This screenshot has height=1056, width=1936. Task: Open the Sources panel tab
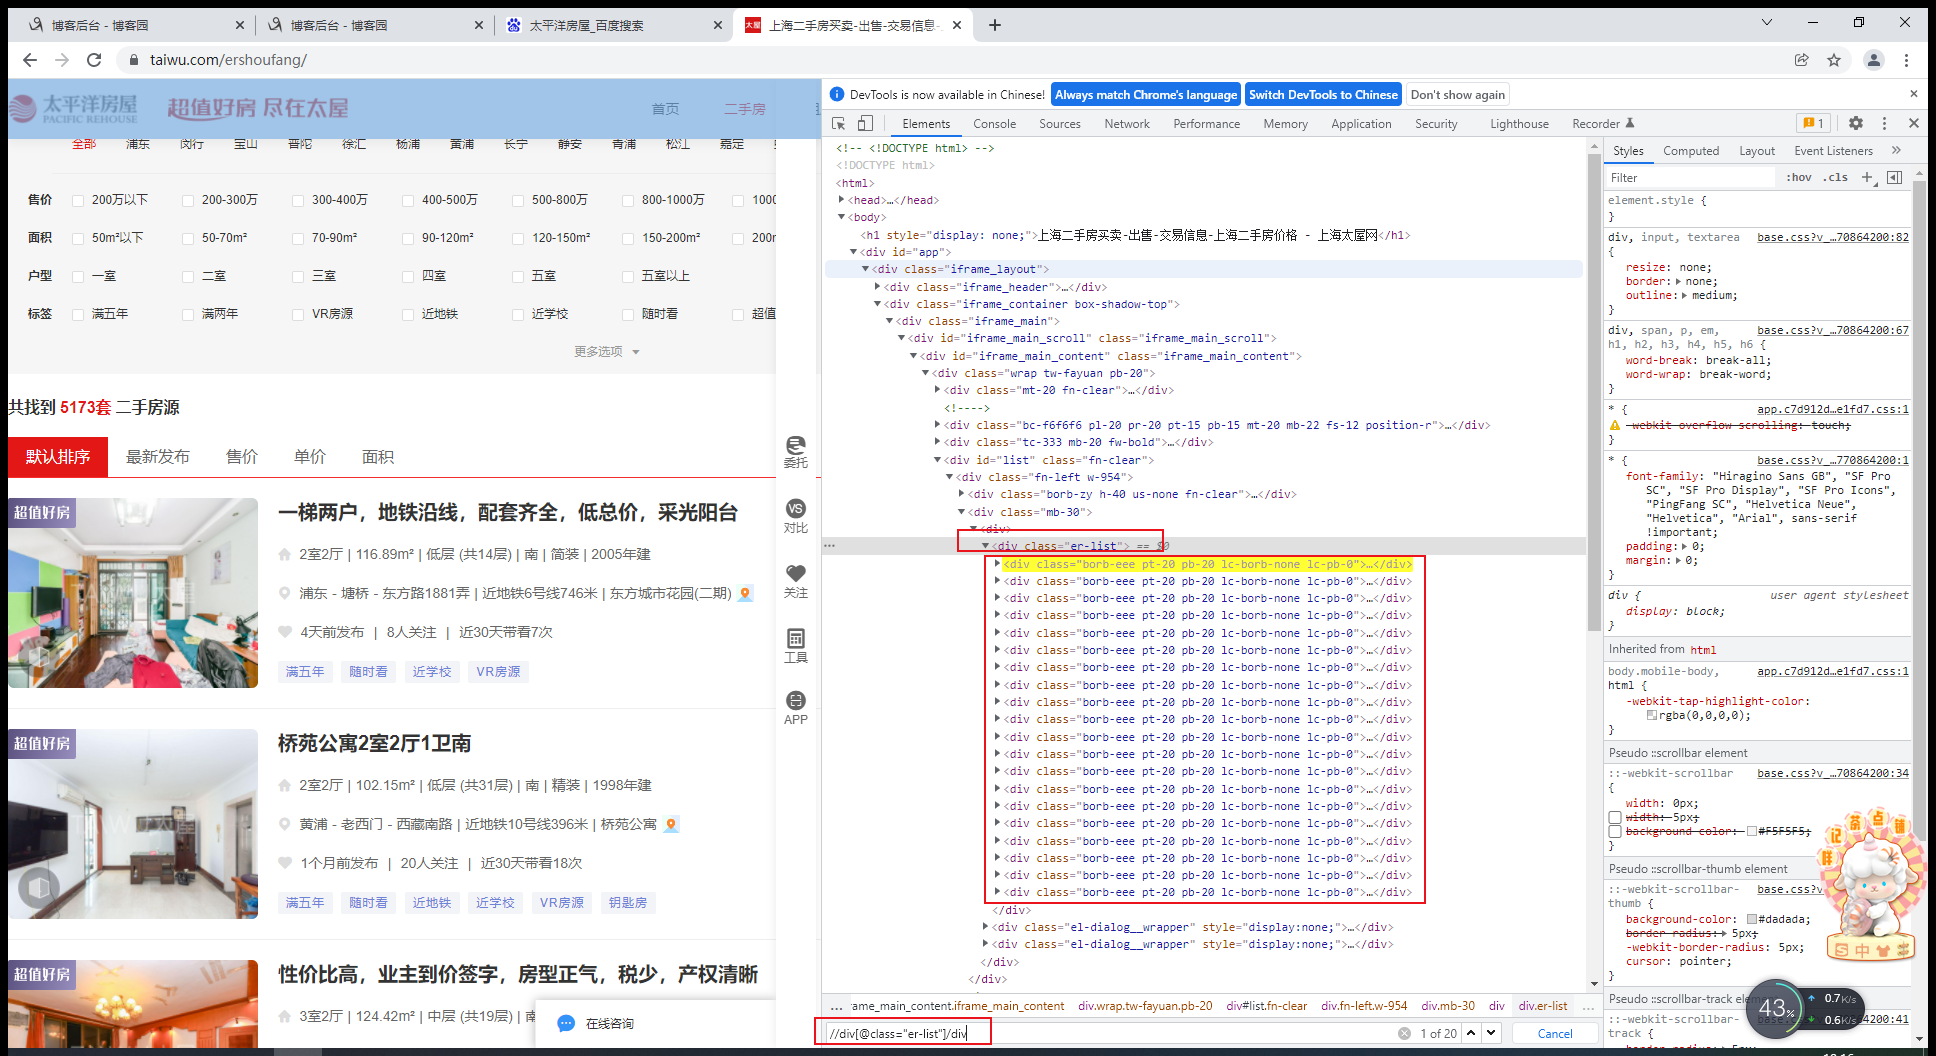pyautogui.click(x=1060, y=124)
